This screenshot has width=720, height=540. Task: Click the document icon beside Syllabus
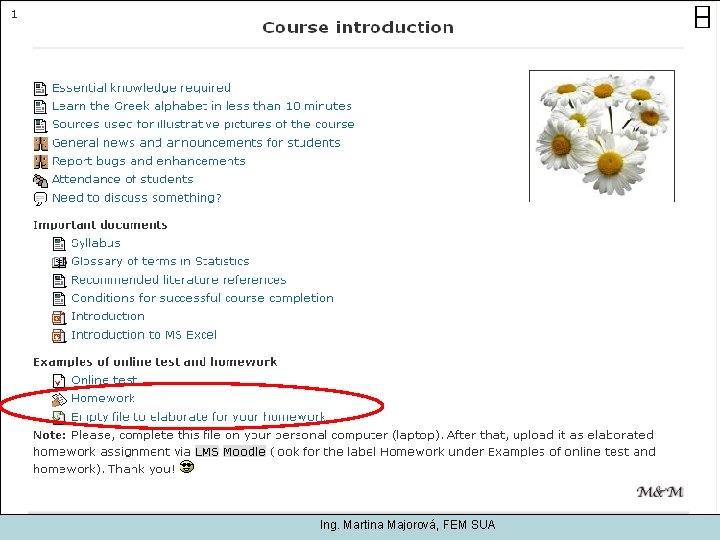tap(59, 244)
